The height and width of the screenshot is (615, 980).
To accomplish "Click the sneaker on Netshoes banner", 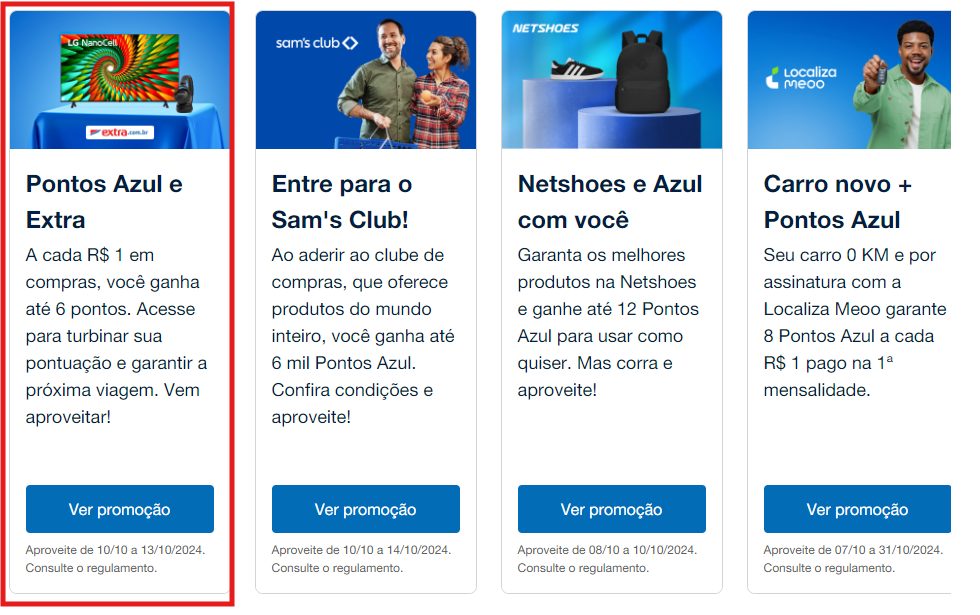I will (x=576, y=69).
